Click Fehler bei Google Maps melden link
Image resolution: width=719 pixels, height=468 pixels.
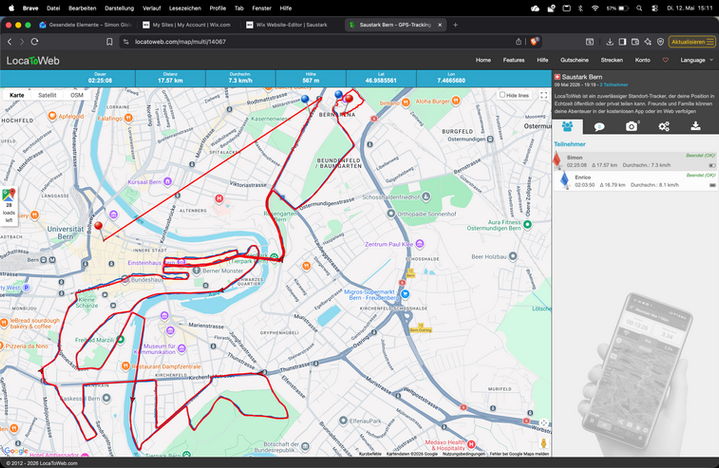click(519, 454)
